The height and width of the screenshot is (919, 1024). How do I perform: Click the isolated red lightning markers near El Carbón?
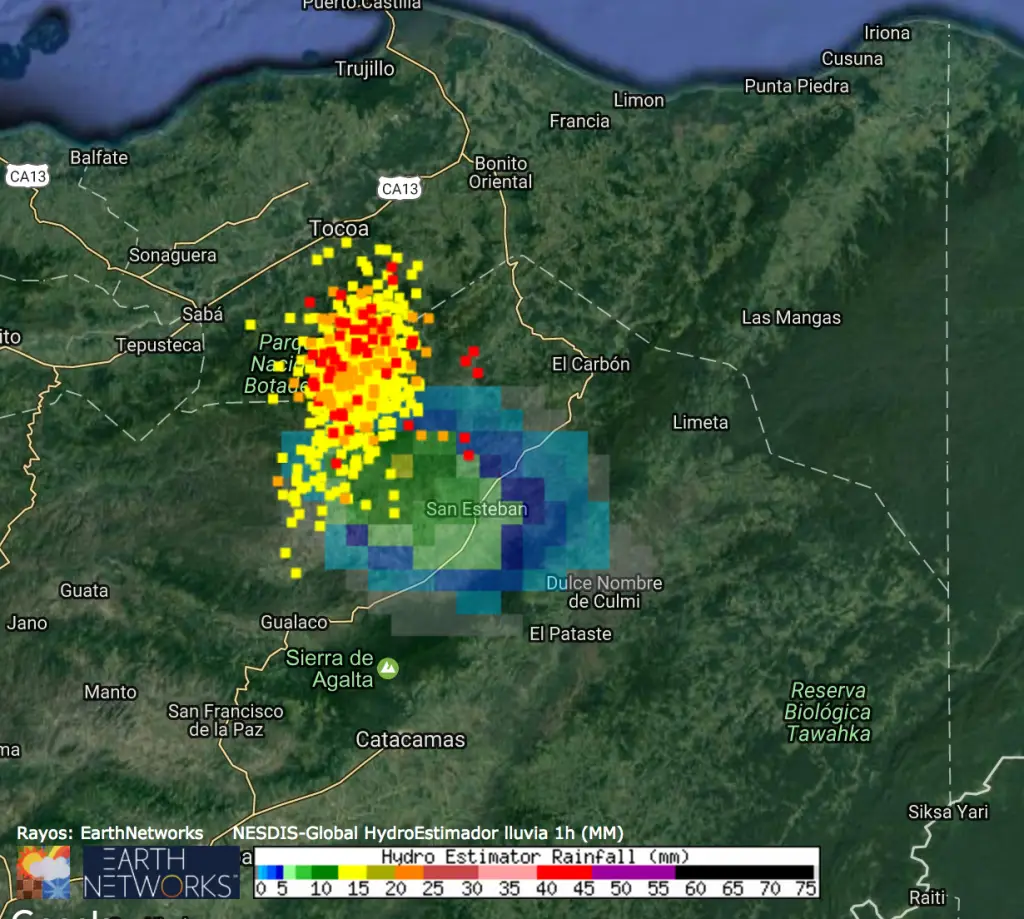click(x=470, y=361)
